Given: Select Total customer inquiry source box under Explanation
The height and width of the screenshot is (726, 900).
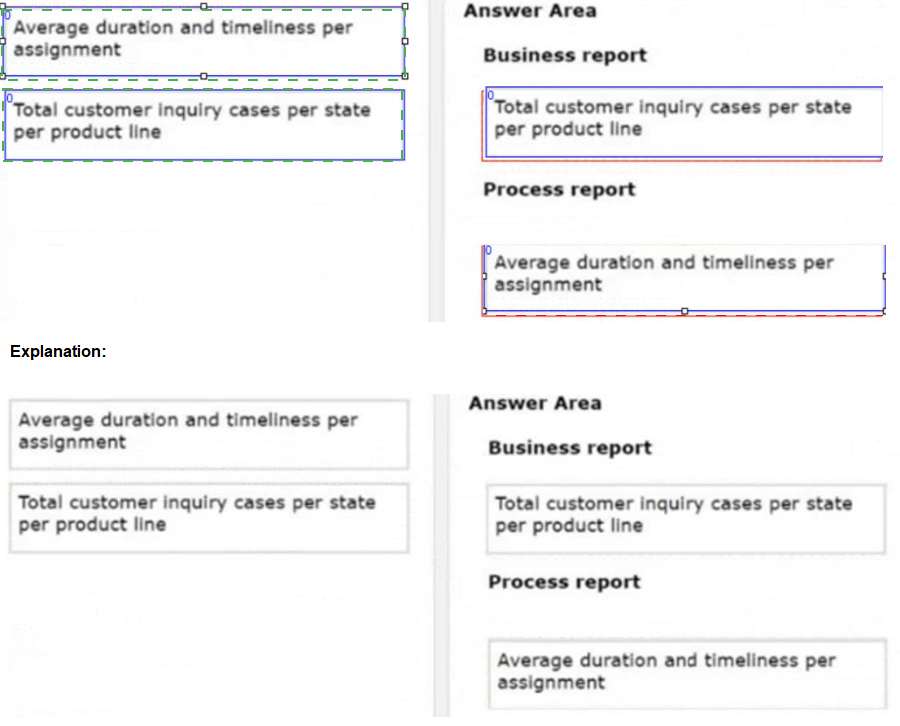Looking at the screenshot, I should click(209, 518).
